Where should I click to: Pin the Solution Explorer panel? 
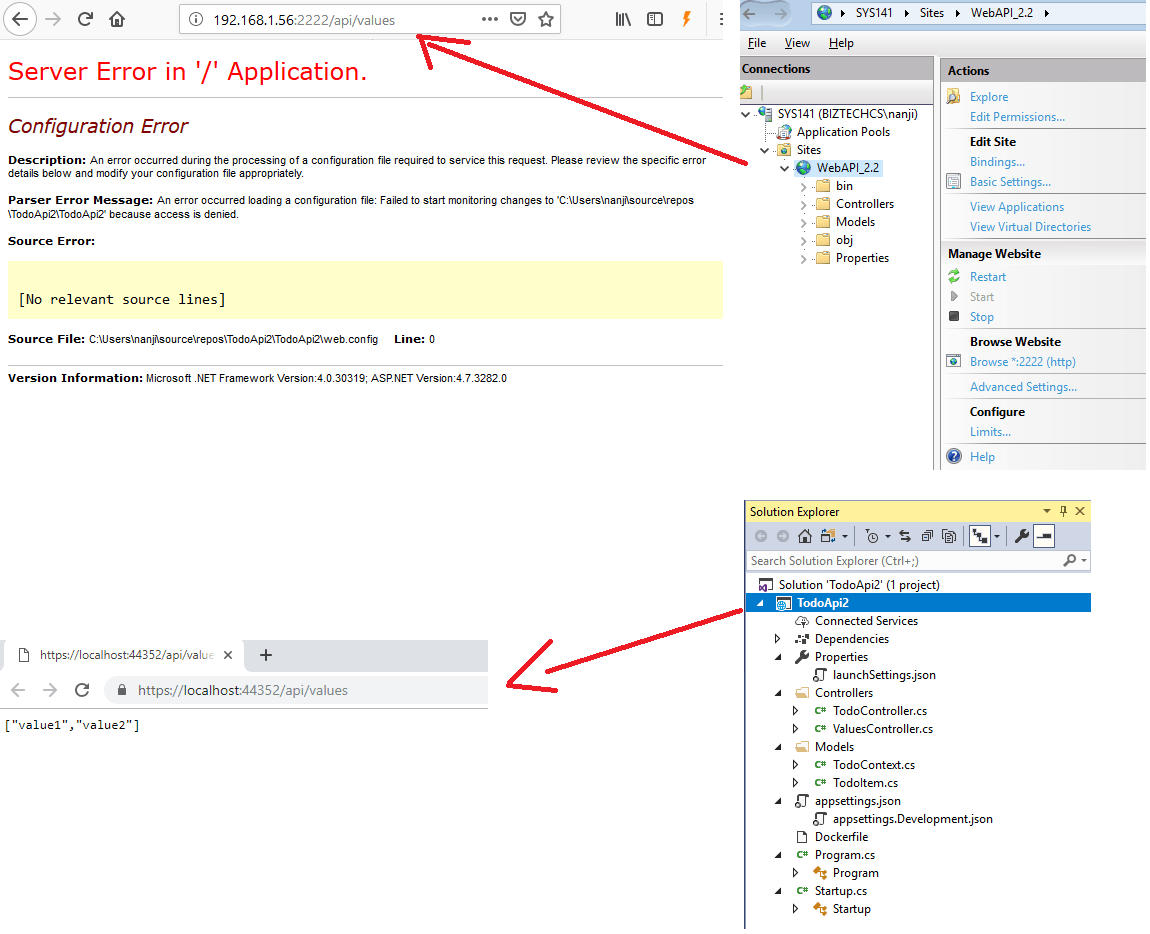pyautogui.click(x=1063, y=511)
